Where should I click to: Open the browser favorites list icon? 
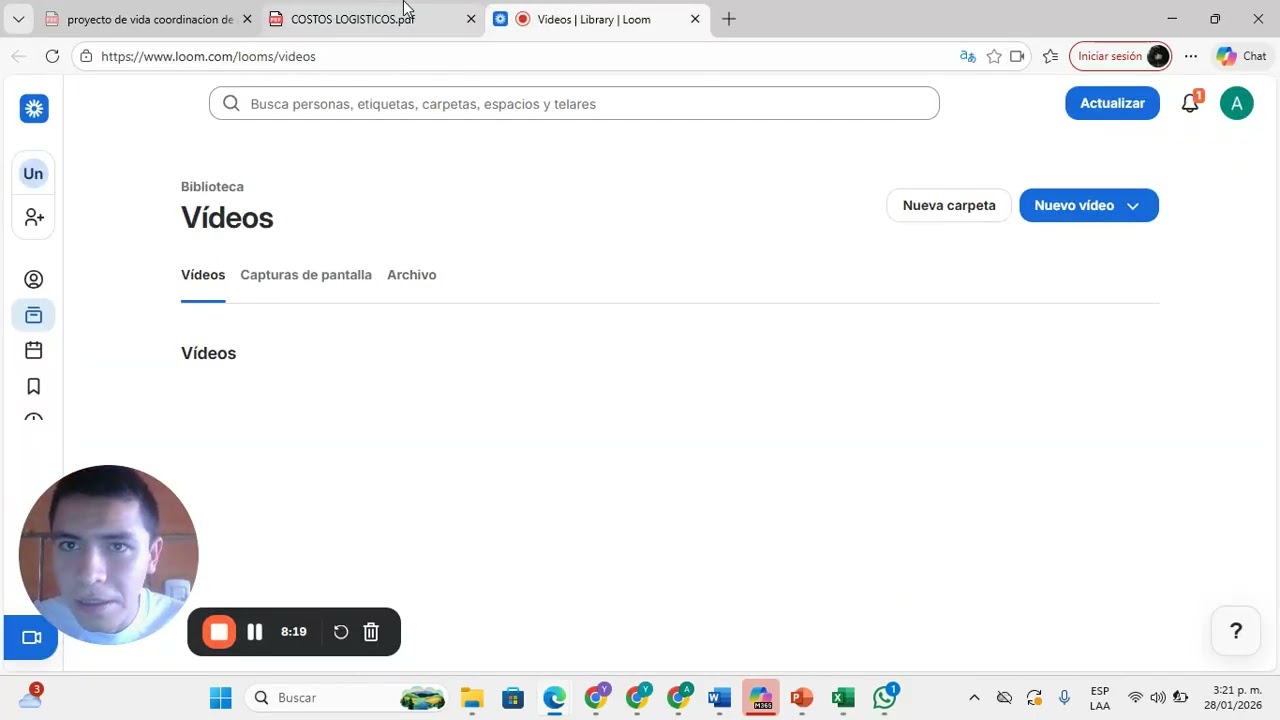click(x=1050, y=56)
